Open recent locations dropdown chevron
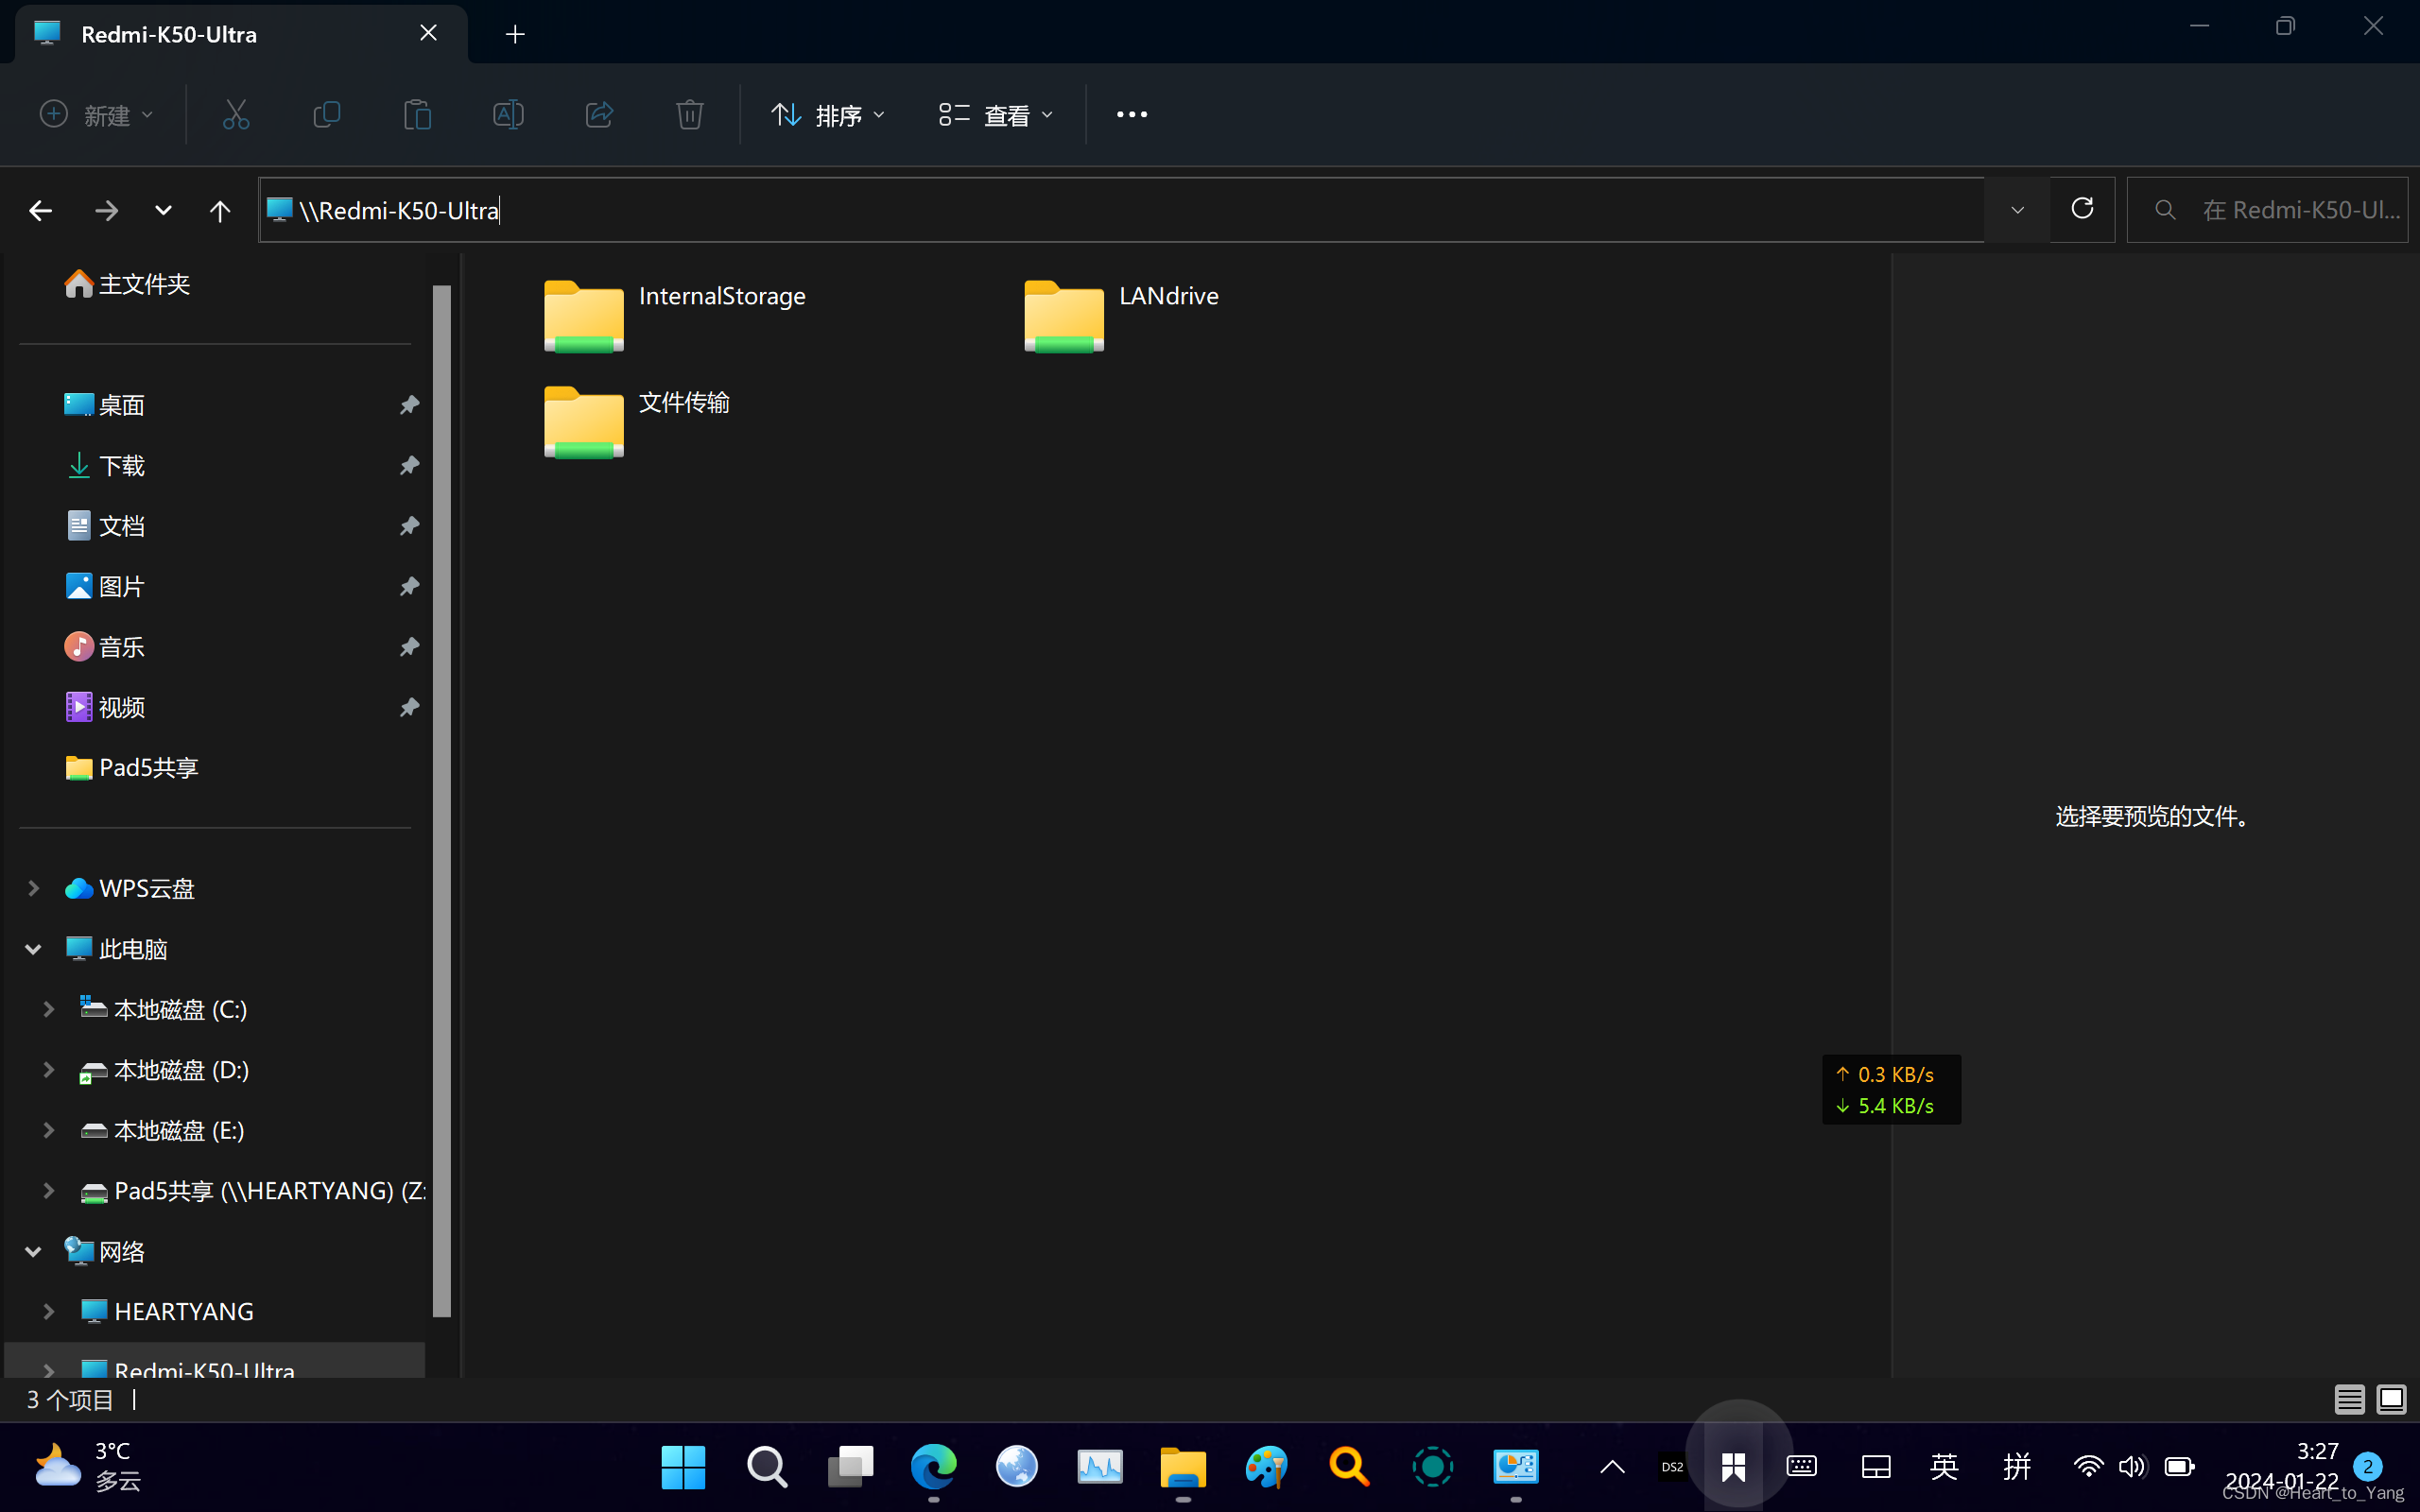Image resolution: width=2420 pixels, height=1512 pixels. [x=163, y=210]
